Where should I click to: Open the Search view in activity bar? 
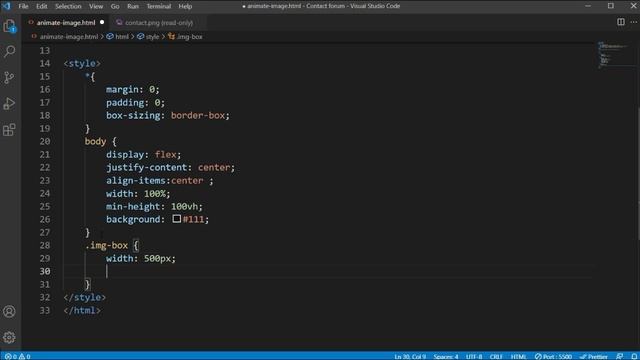pos(9,51)
